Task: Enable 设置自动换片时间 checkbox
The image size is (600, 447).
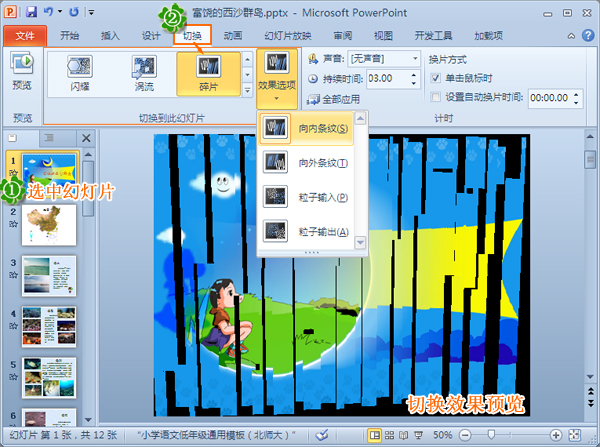Action: (x=435, y=97)
